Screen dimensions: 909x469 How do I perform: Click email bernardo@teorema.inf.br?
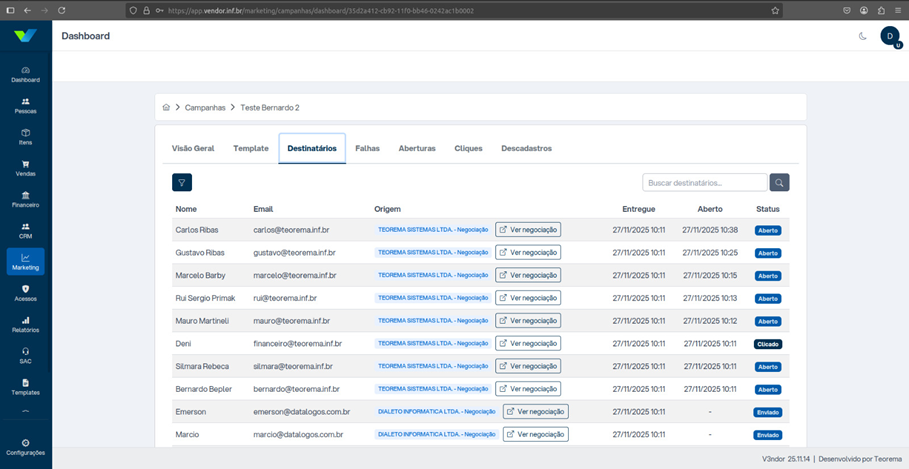(296, 389)
